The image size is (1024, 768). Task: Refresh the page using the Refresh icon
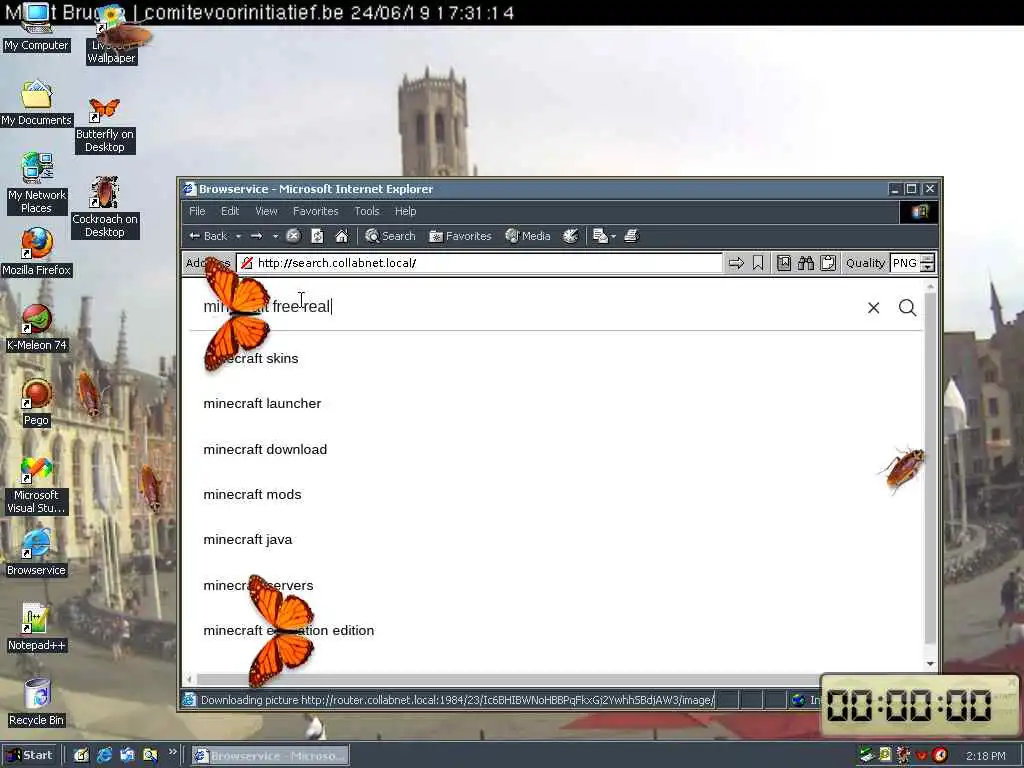click(x=317, y=236)
